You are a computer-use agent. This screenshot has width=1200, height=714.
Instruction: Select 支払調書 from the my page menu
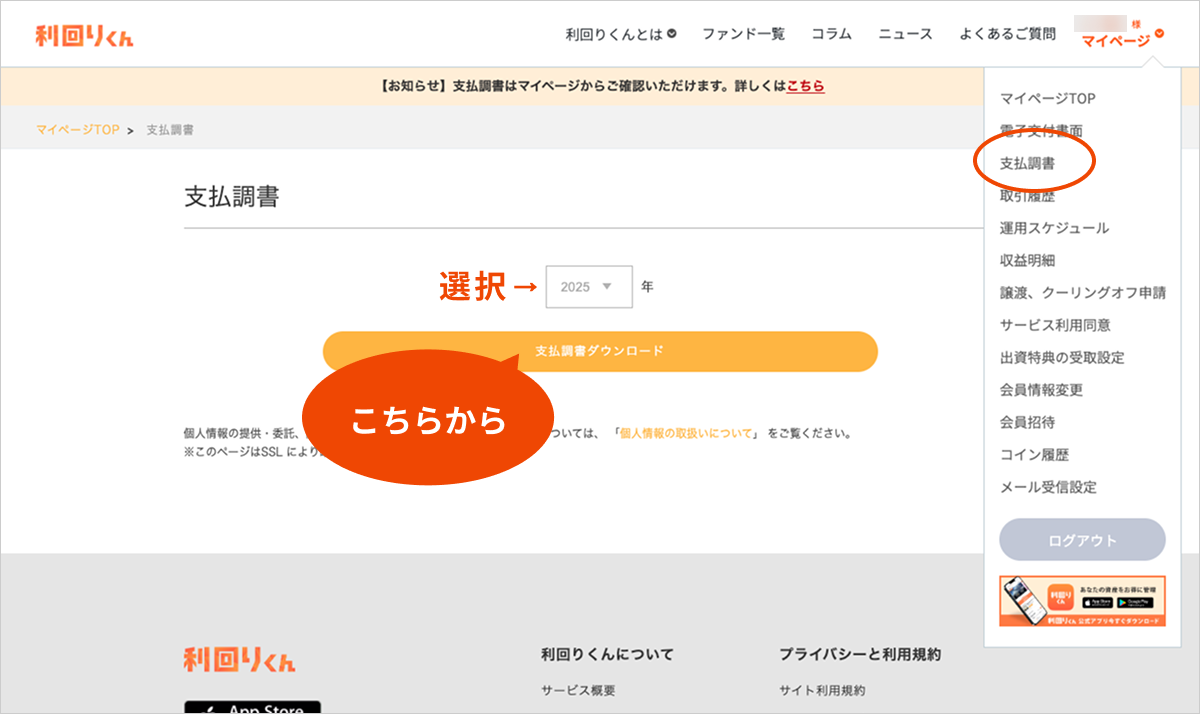(x=1027, y=163)
